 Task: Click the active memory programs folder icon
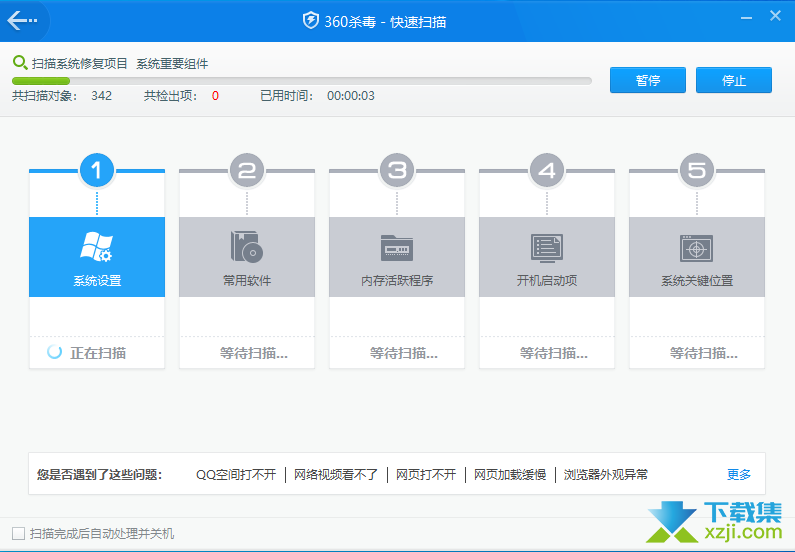[x=397, y=247]
